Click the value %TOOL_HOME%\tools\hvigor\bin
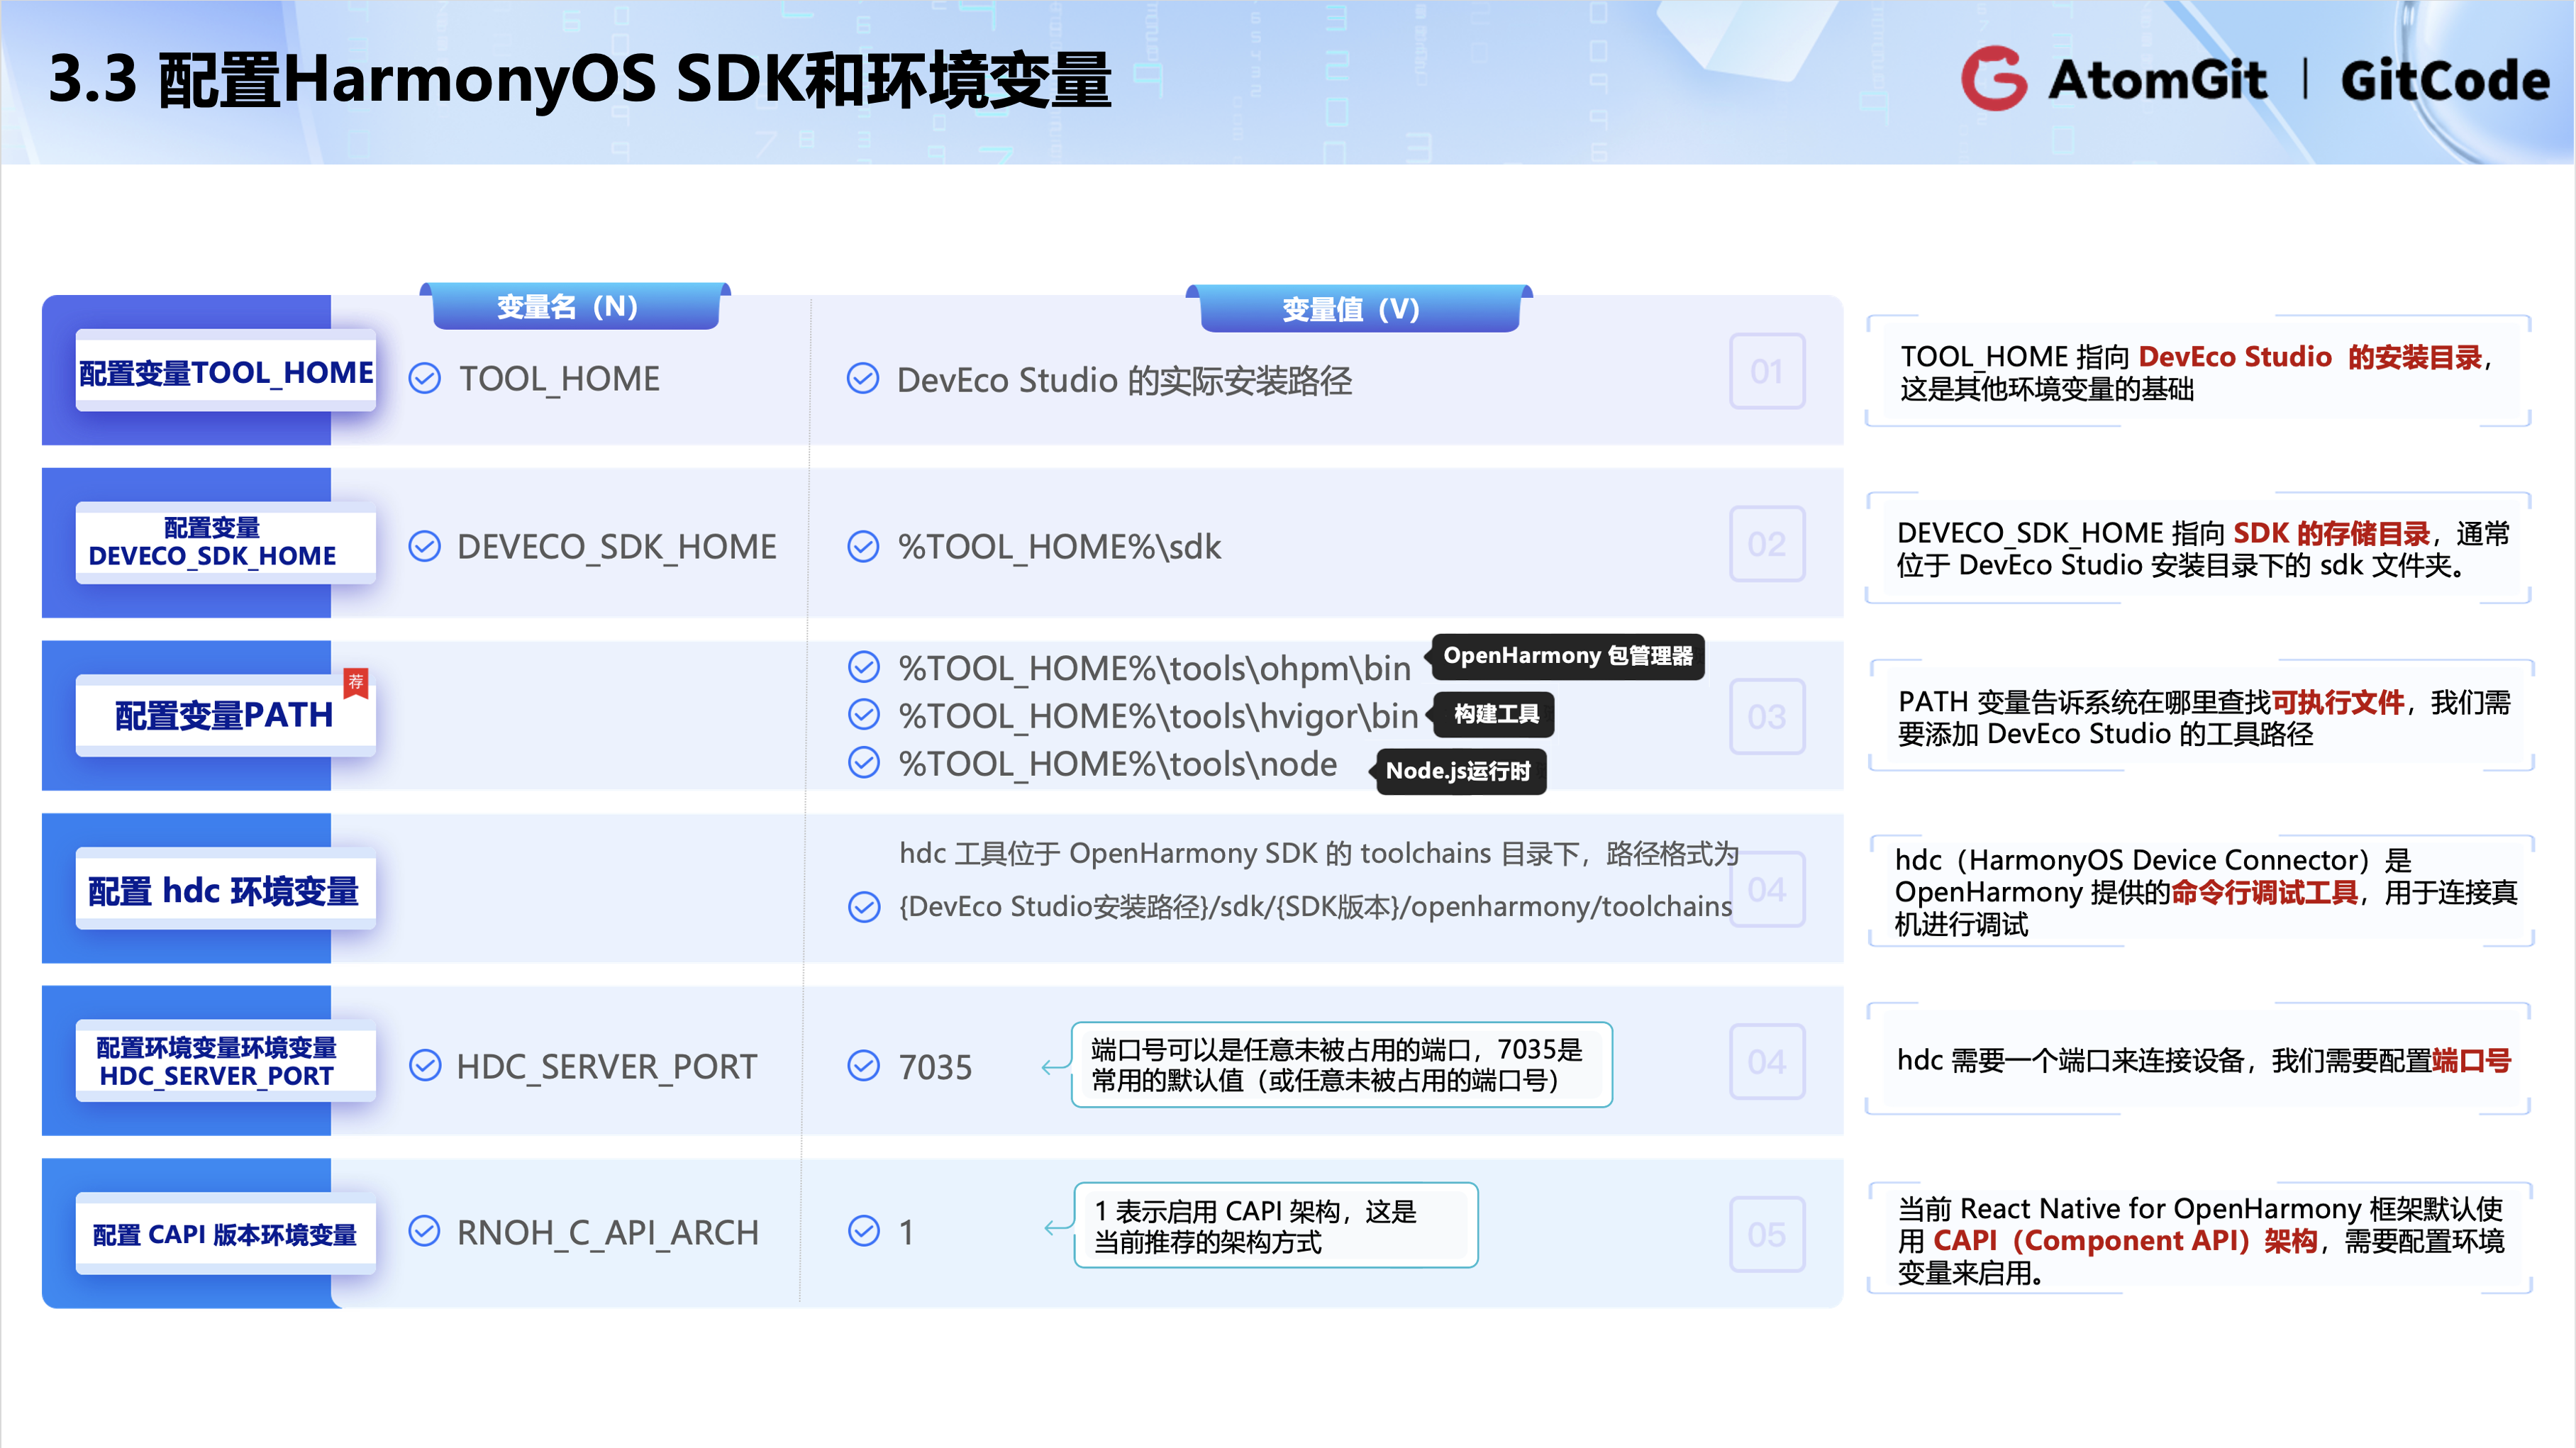2576x1448 pixels. click(x=1158, y=716)
